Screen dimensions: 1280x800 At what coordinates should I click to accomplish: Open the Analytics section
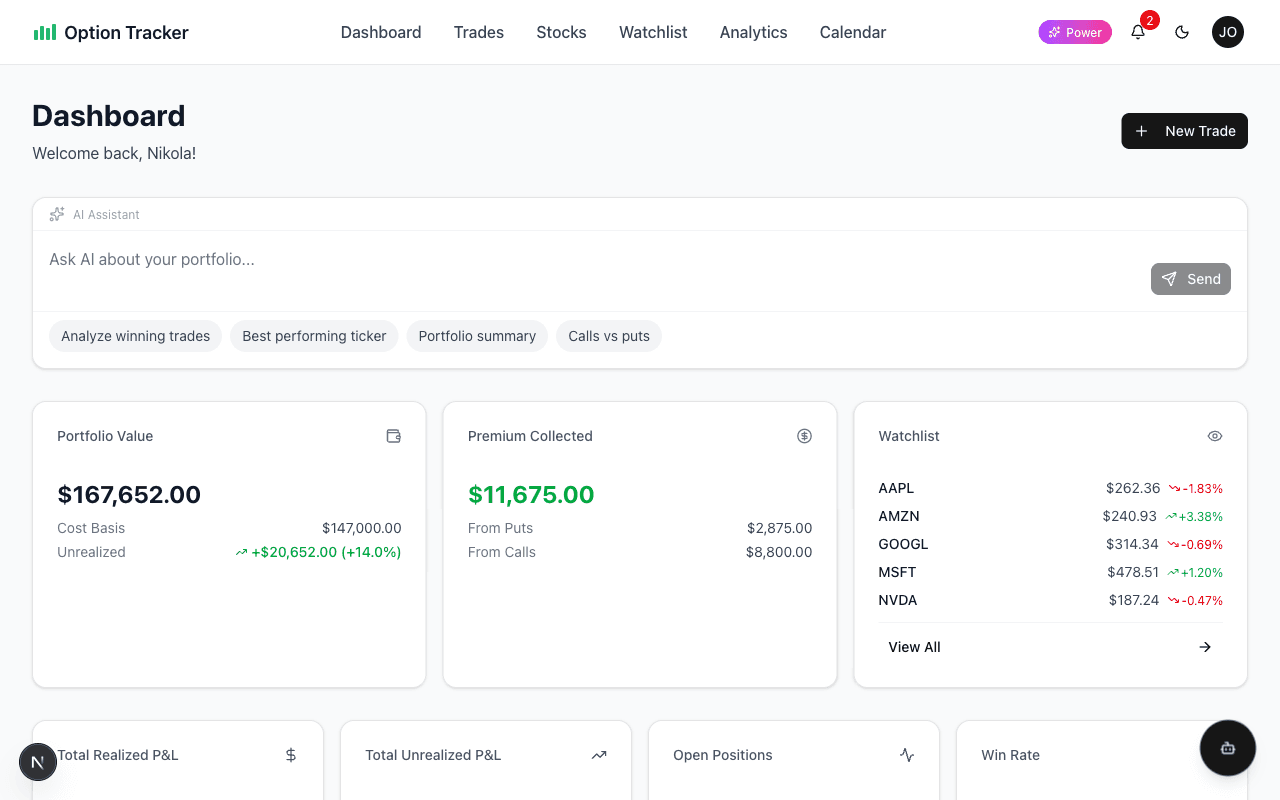click(753, 32)
